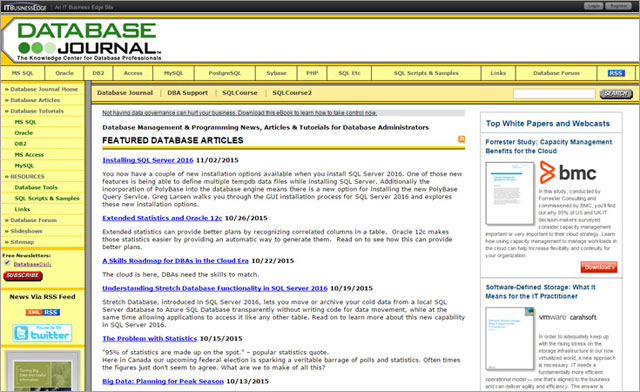Open the Oracle tab in top navigation
This screenshot has height=392, width=640.
click(64, 73)
